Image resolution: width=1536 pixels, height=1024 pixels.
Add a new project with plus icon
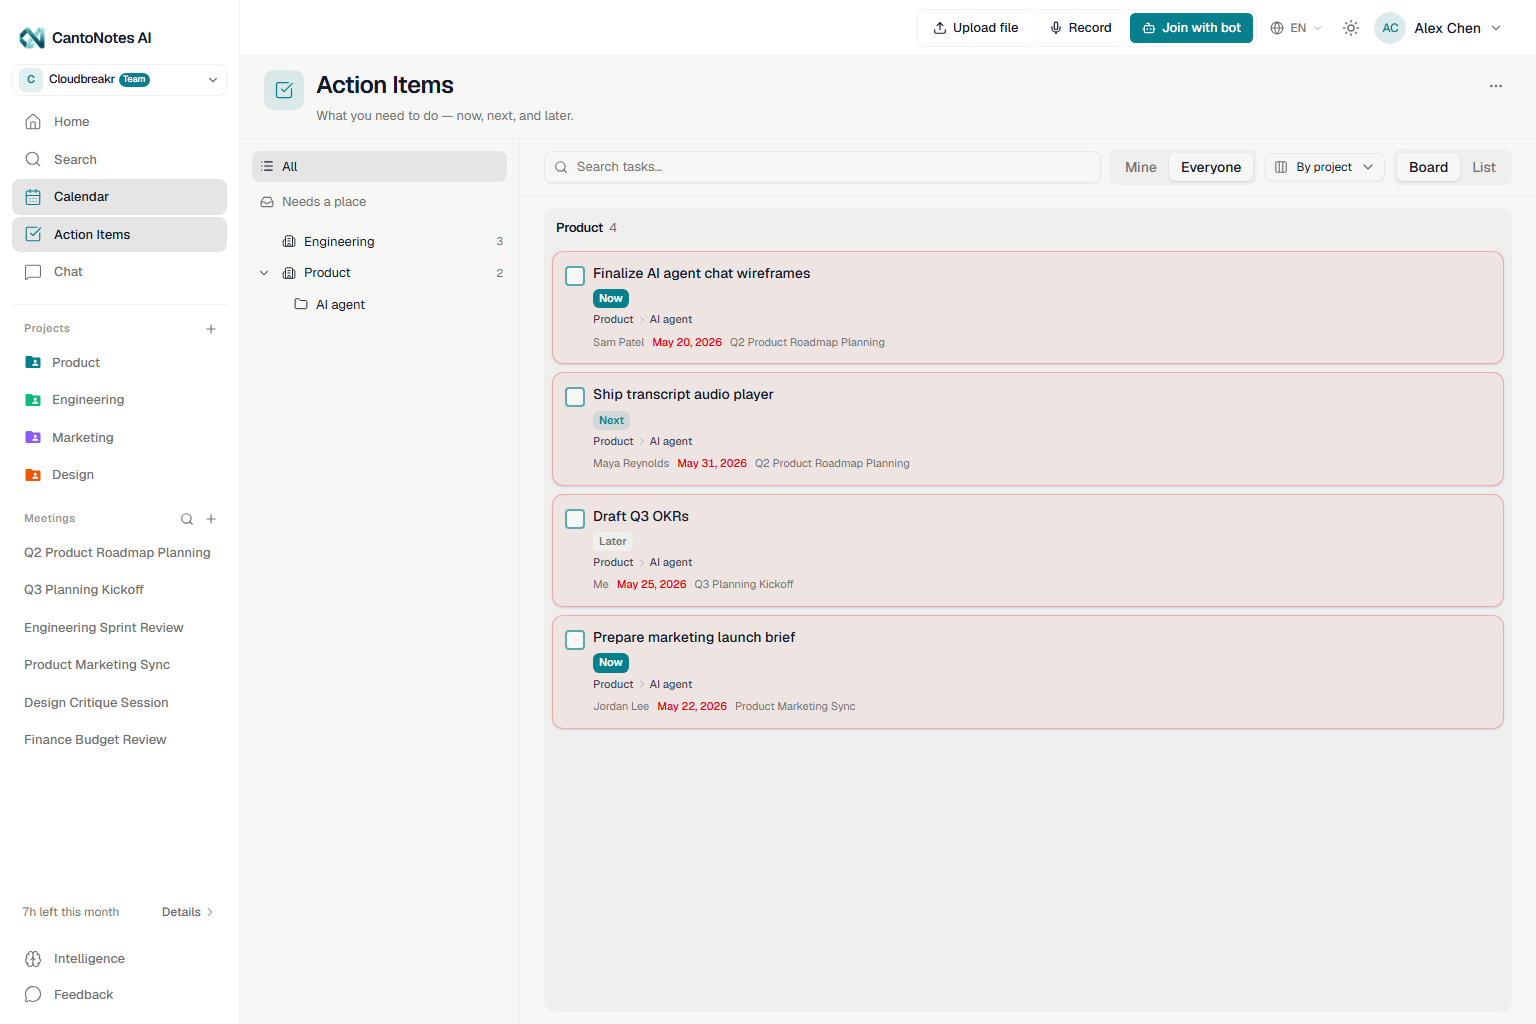pos(211,329)
